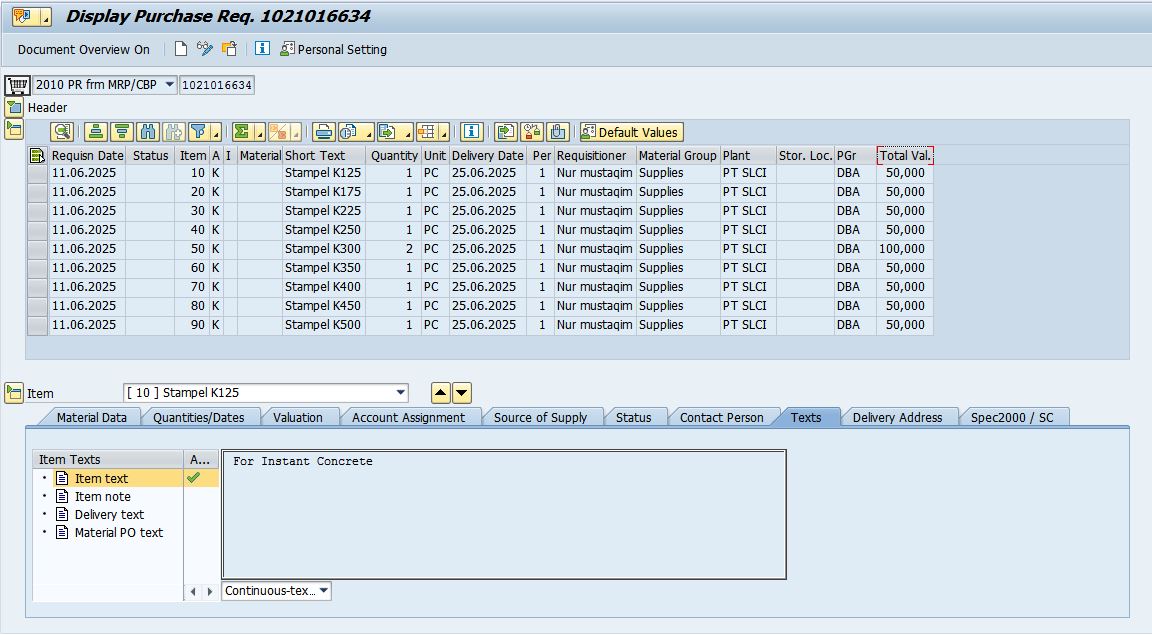Go to previous item with up arrow
Viewport: 1152px width, 635px height.
pos(440,393)
